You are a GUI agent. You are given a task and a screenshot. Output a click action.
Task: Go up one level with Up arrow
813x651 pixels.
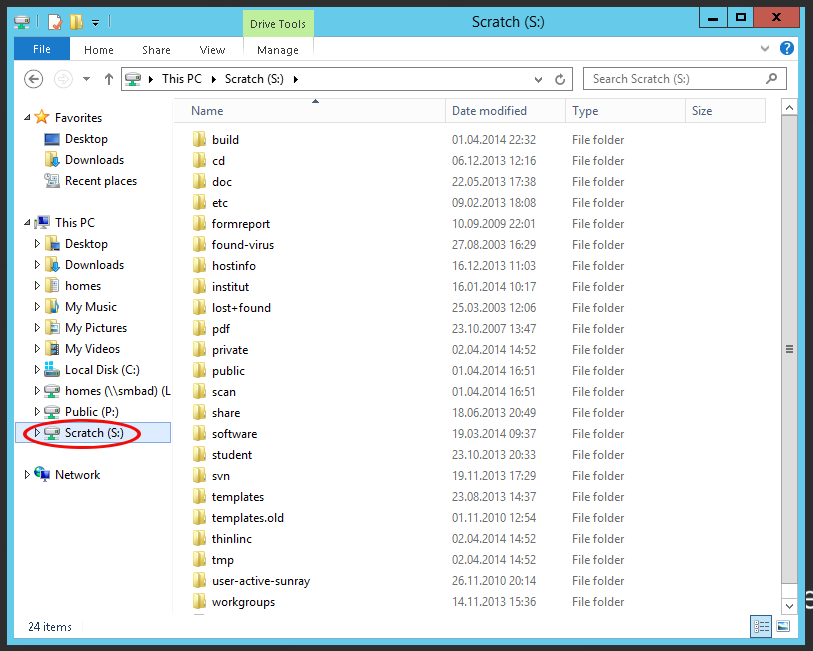point(108,79)
